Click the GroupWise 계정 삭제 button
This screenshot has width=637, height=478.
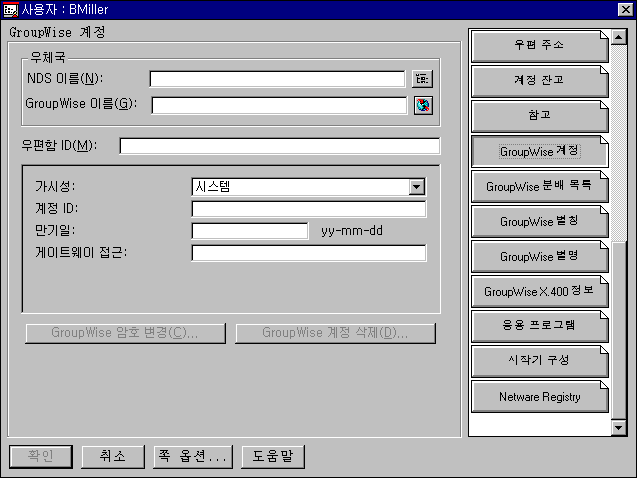tap(335, 333)
